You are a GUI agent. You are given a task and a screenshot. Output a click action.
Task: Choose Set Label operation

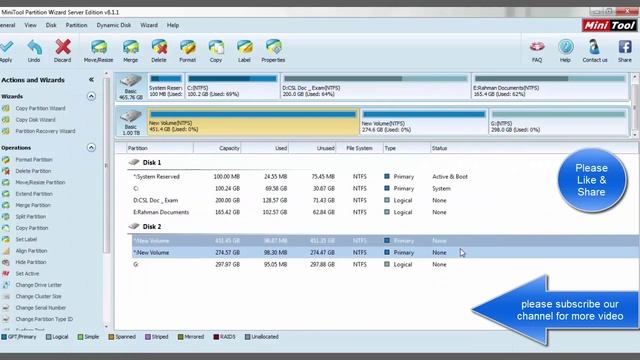26,240
